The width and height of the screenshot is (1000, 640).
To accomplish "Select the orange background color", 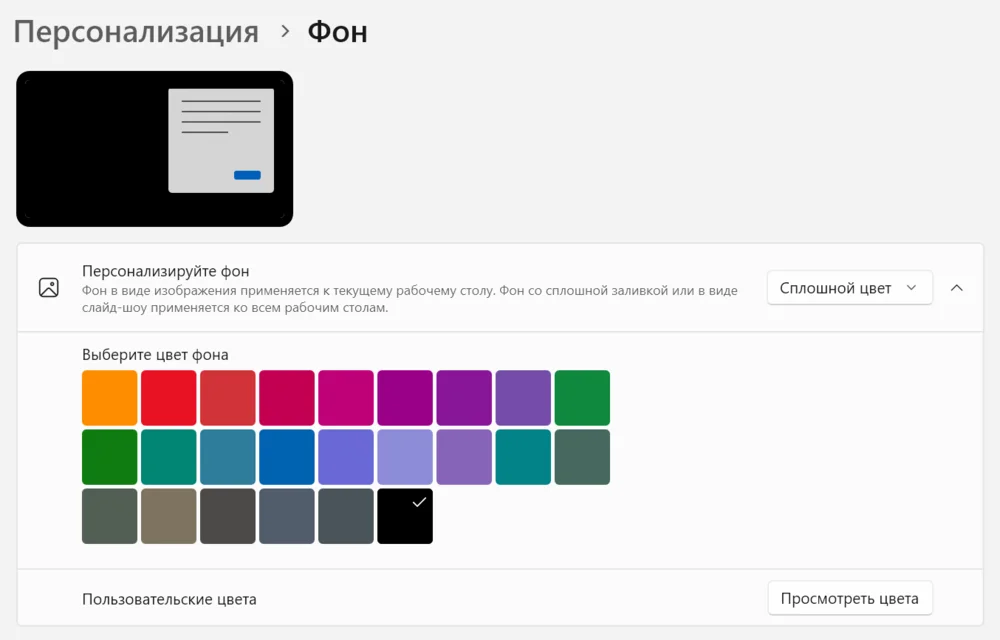I will tap(110, 398).
